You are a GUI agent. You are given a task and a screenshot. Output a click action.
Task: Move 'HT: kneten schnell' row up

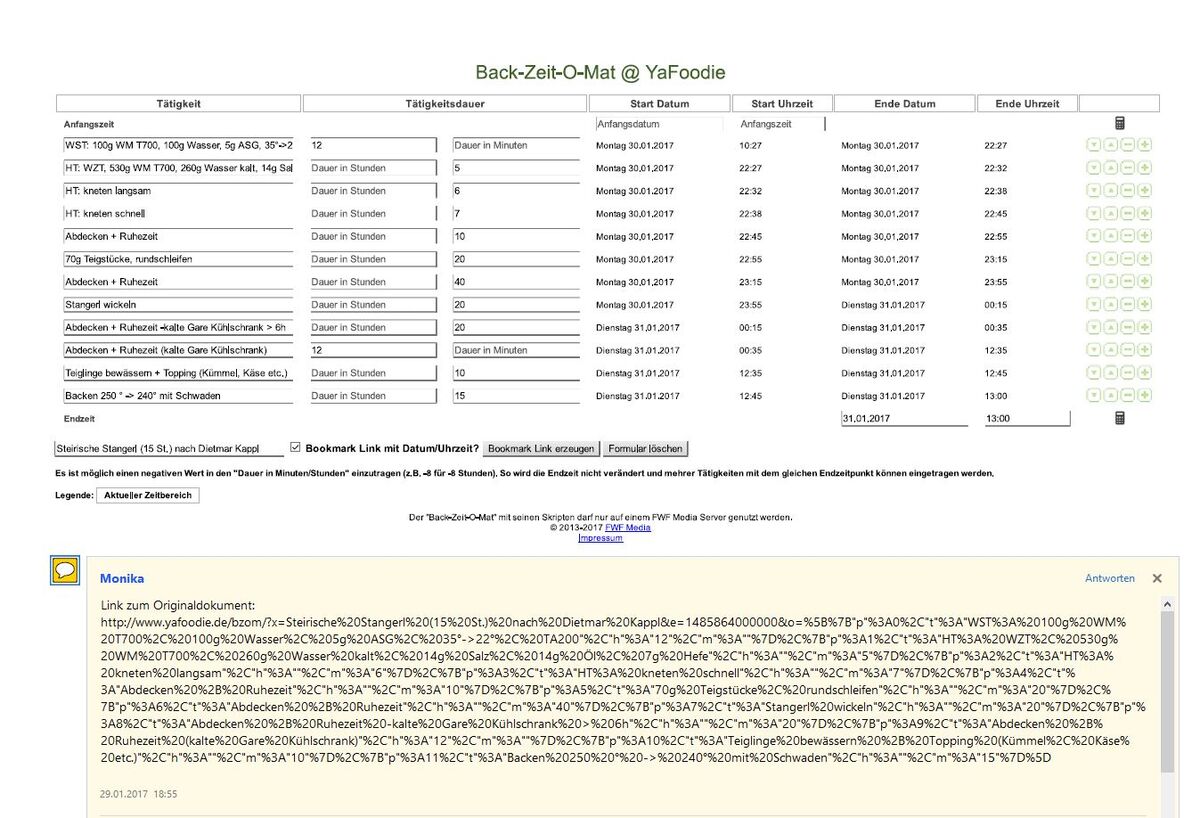tap(1110, 214)
